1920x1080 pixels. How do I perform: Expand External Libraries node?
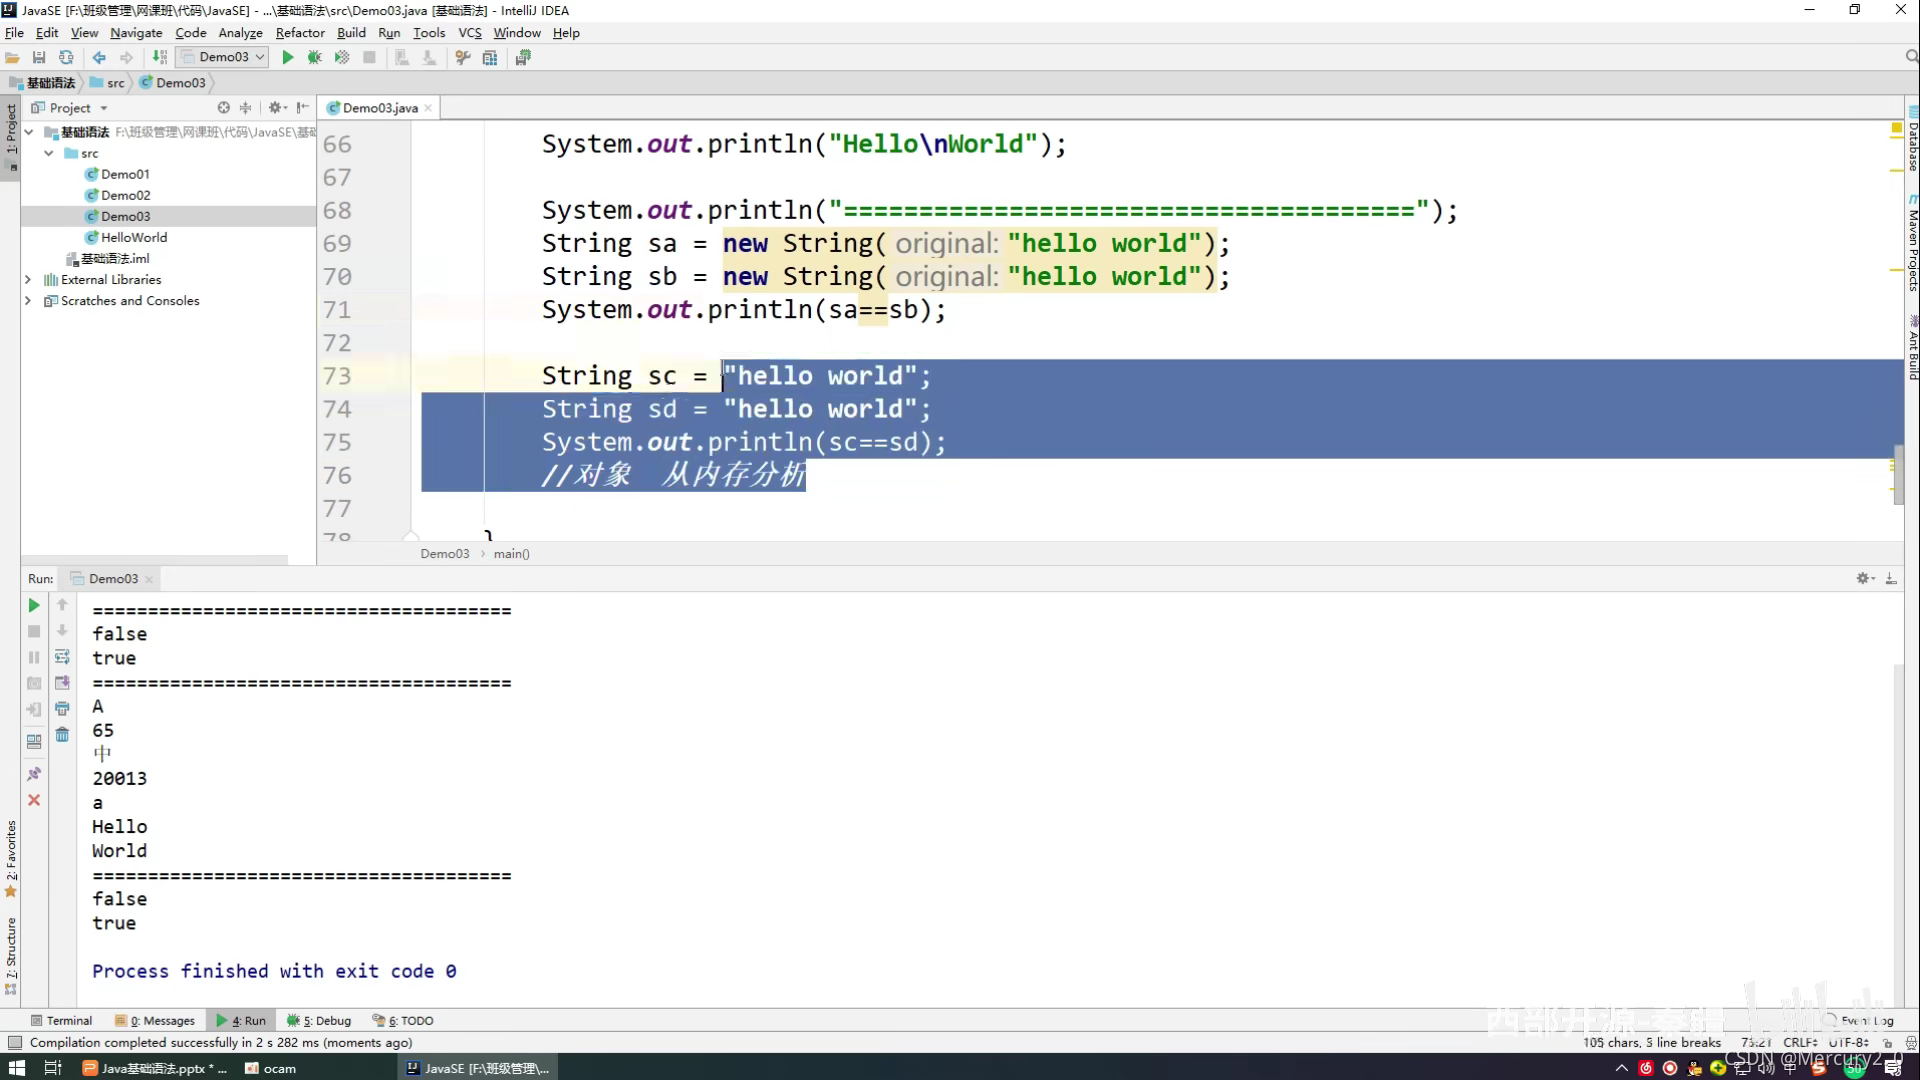tap(28, 280)
